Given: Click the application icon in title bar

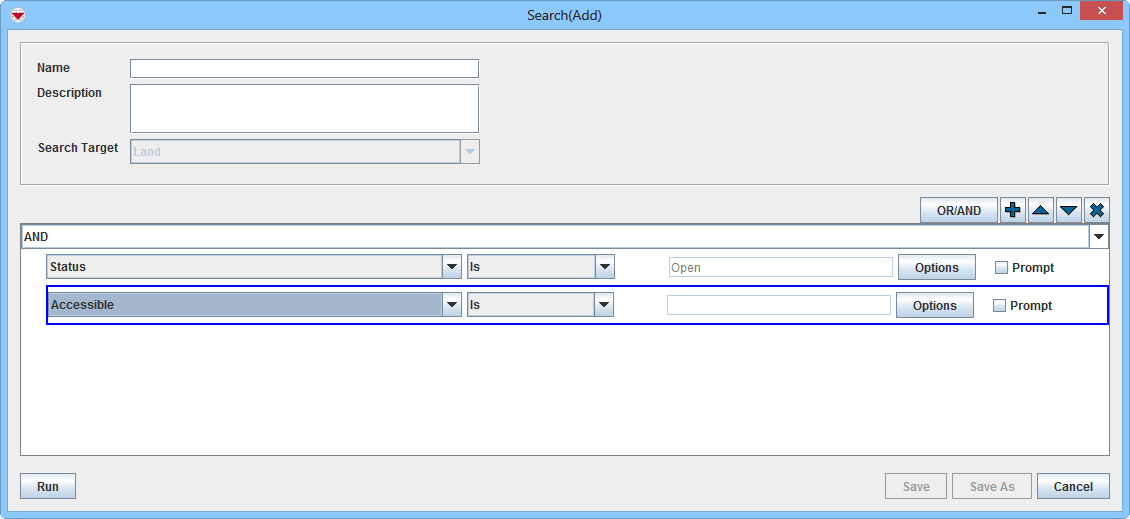Looking at the screenshot, I should pos(17,15).
